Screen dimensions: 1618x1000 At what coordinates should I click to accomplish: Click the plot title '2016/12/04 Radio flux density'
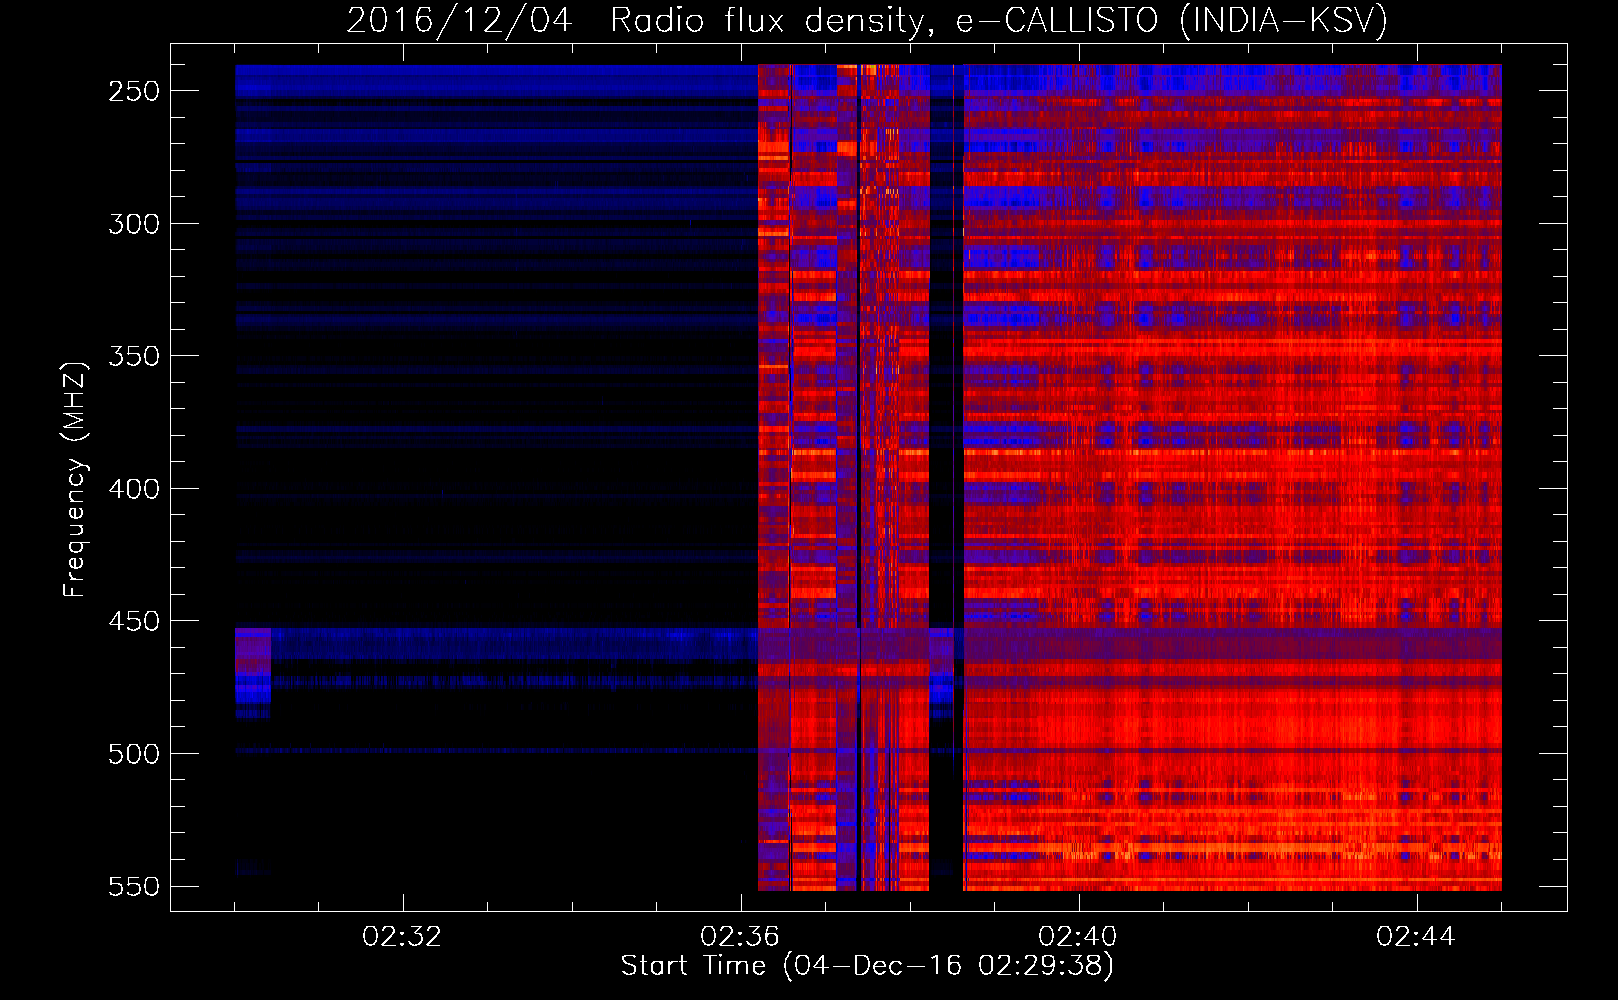tap(867, 21)
